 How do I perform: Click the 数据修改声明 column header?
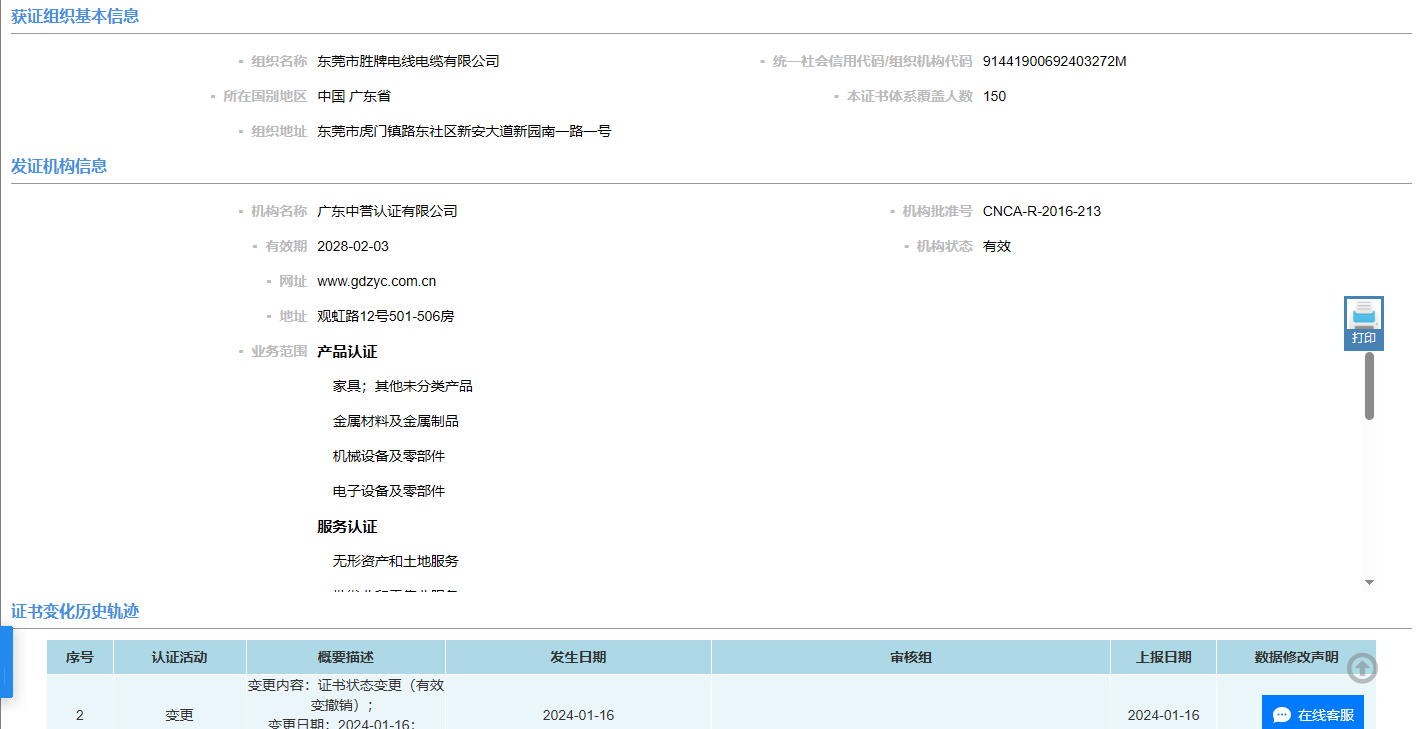[1295, 657]
